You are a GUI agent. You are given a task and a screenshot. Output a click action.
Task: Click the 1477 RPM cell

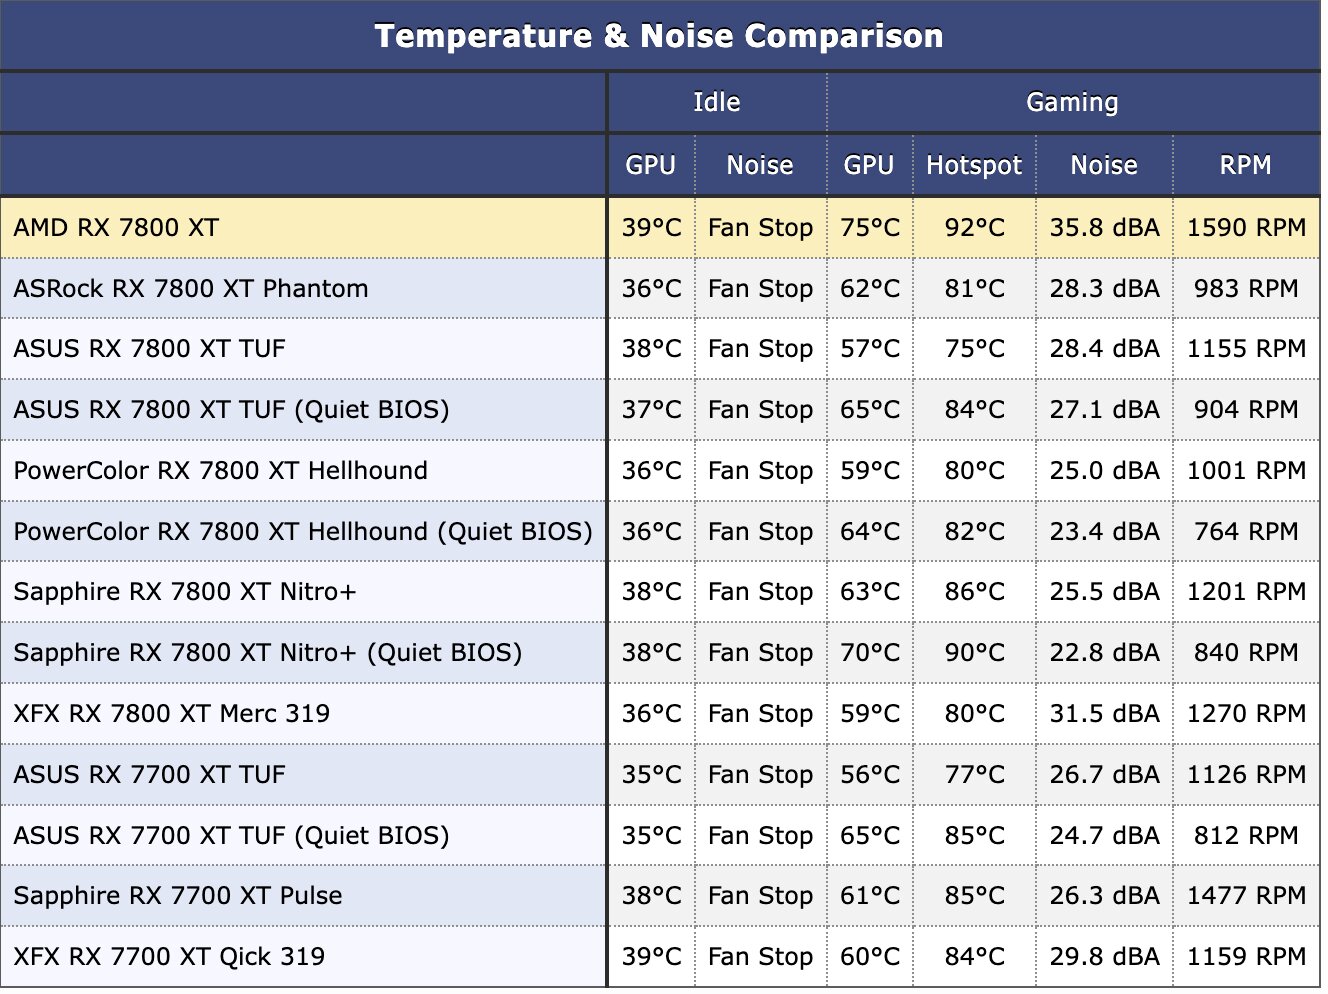[x=1246, y=896]
